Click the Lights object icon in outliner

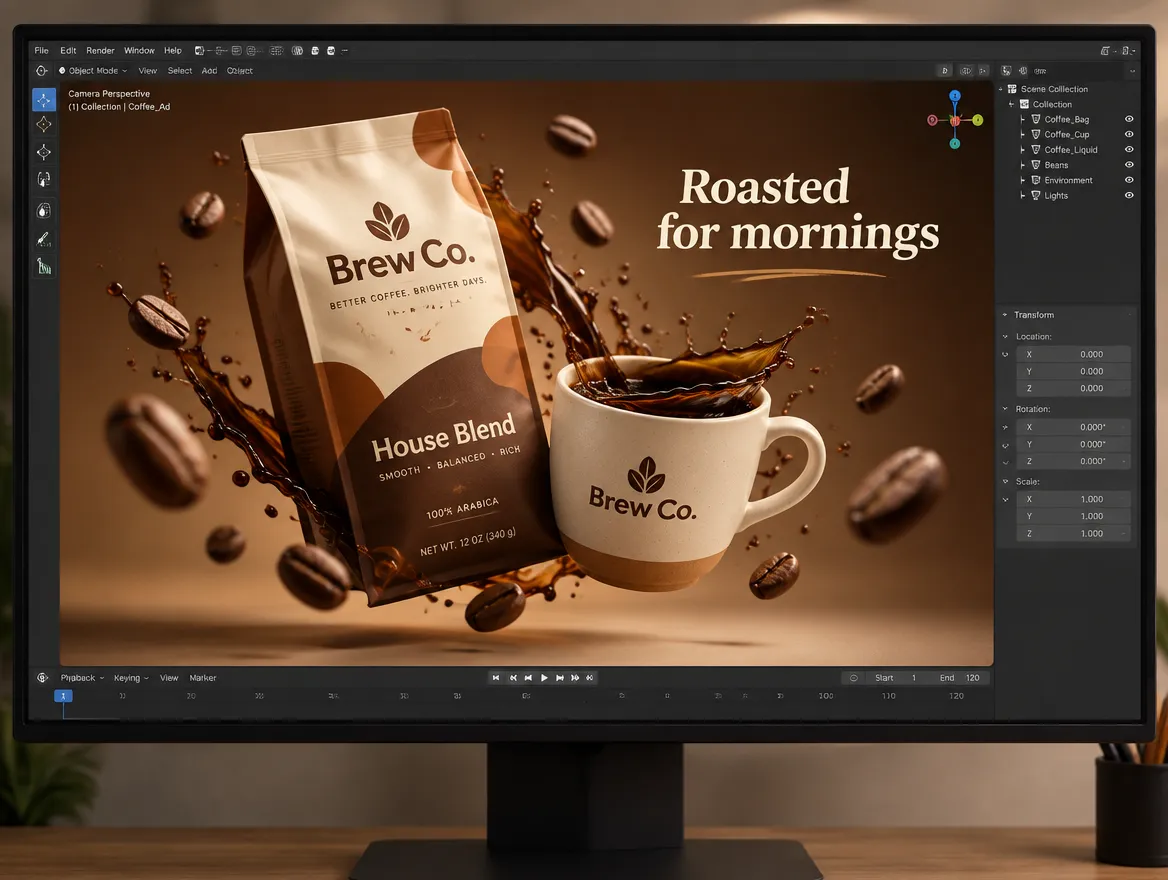(x=1035, y=195)
